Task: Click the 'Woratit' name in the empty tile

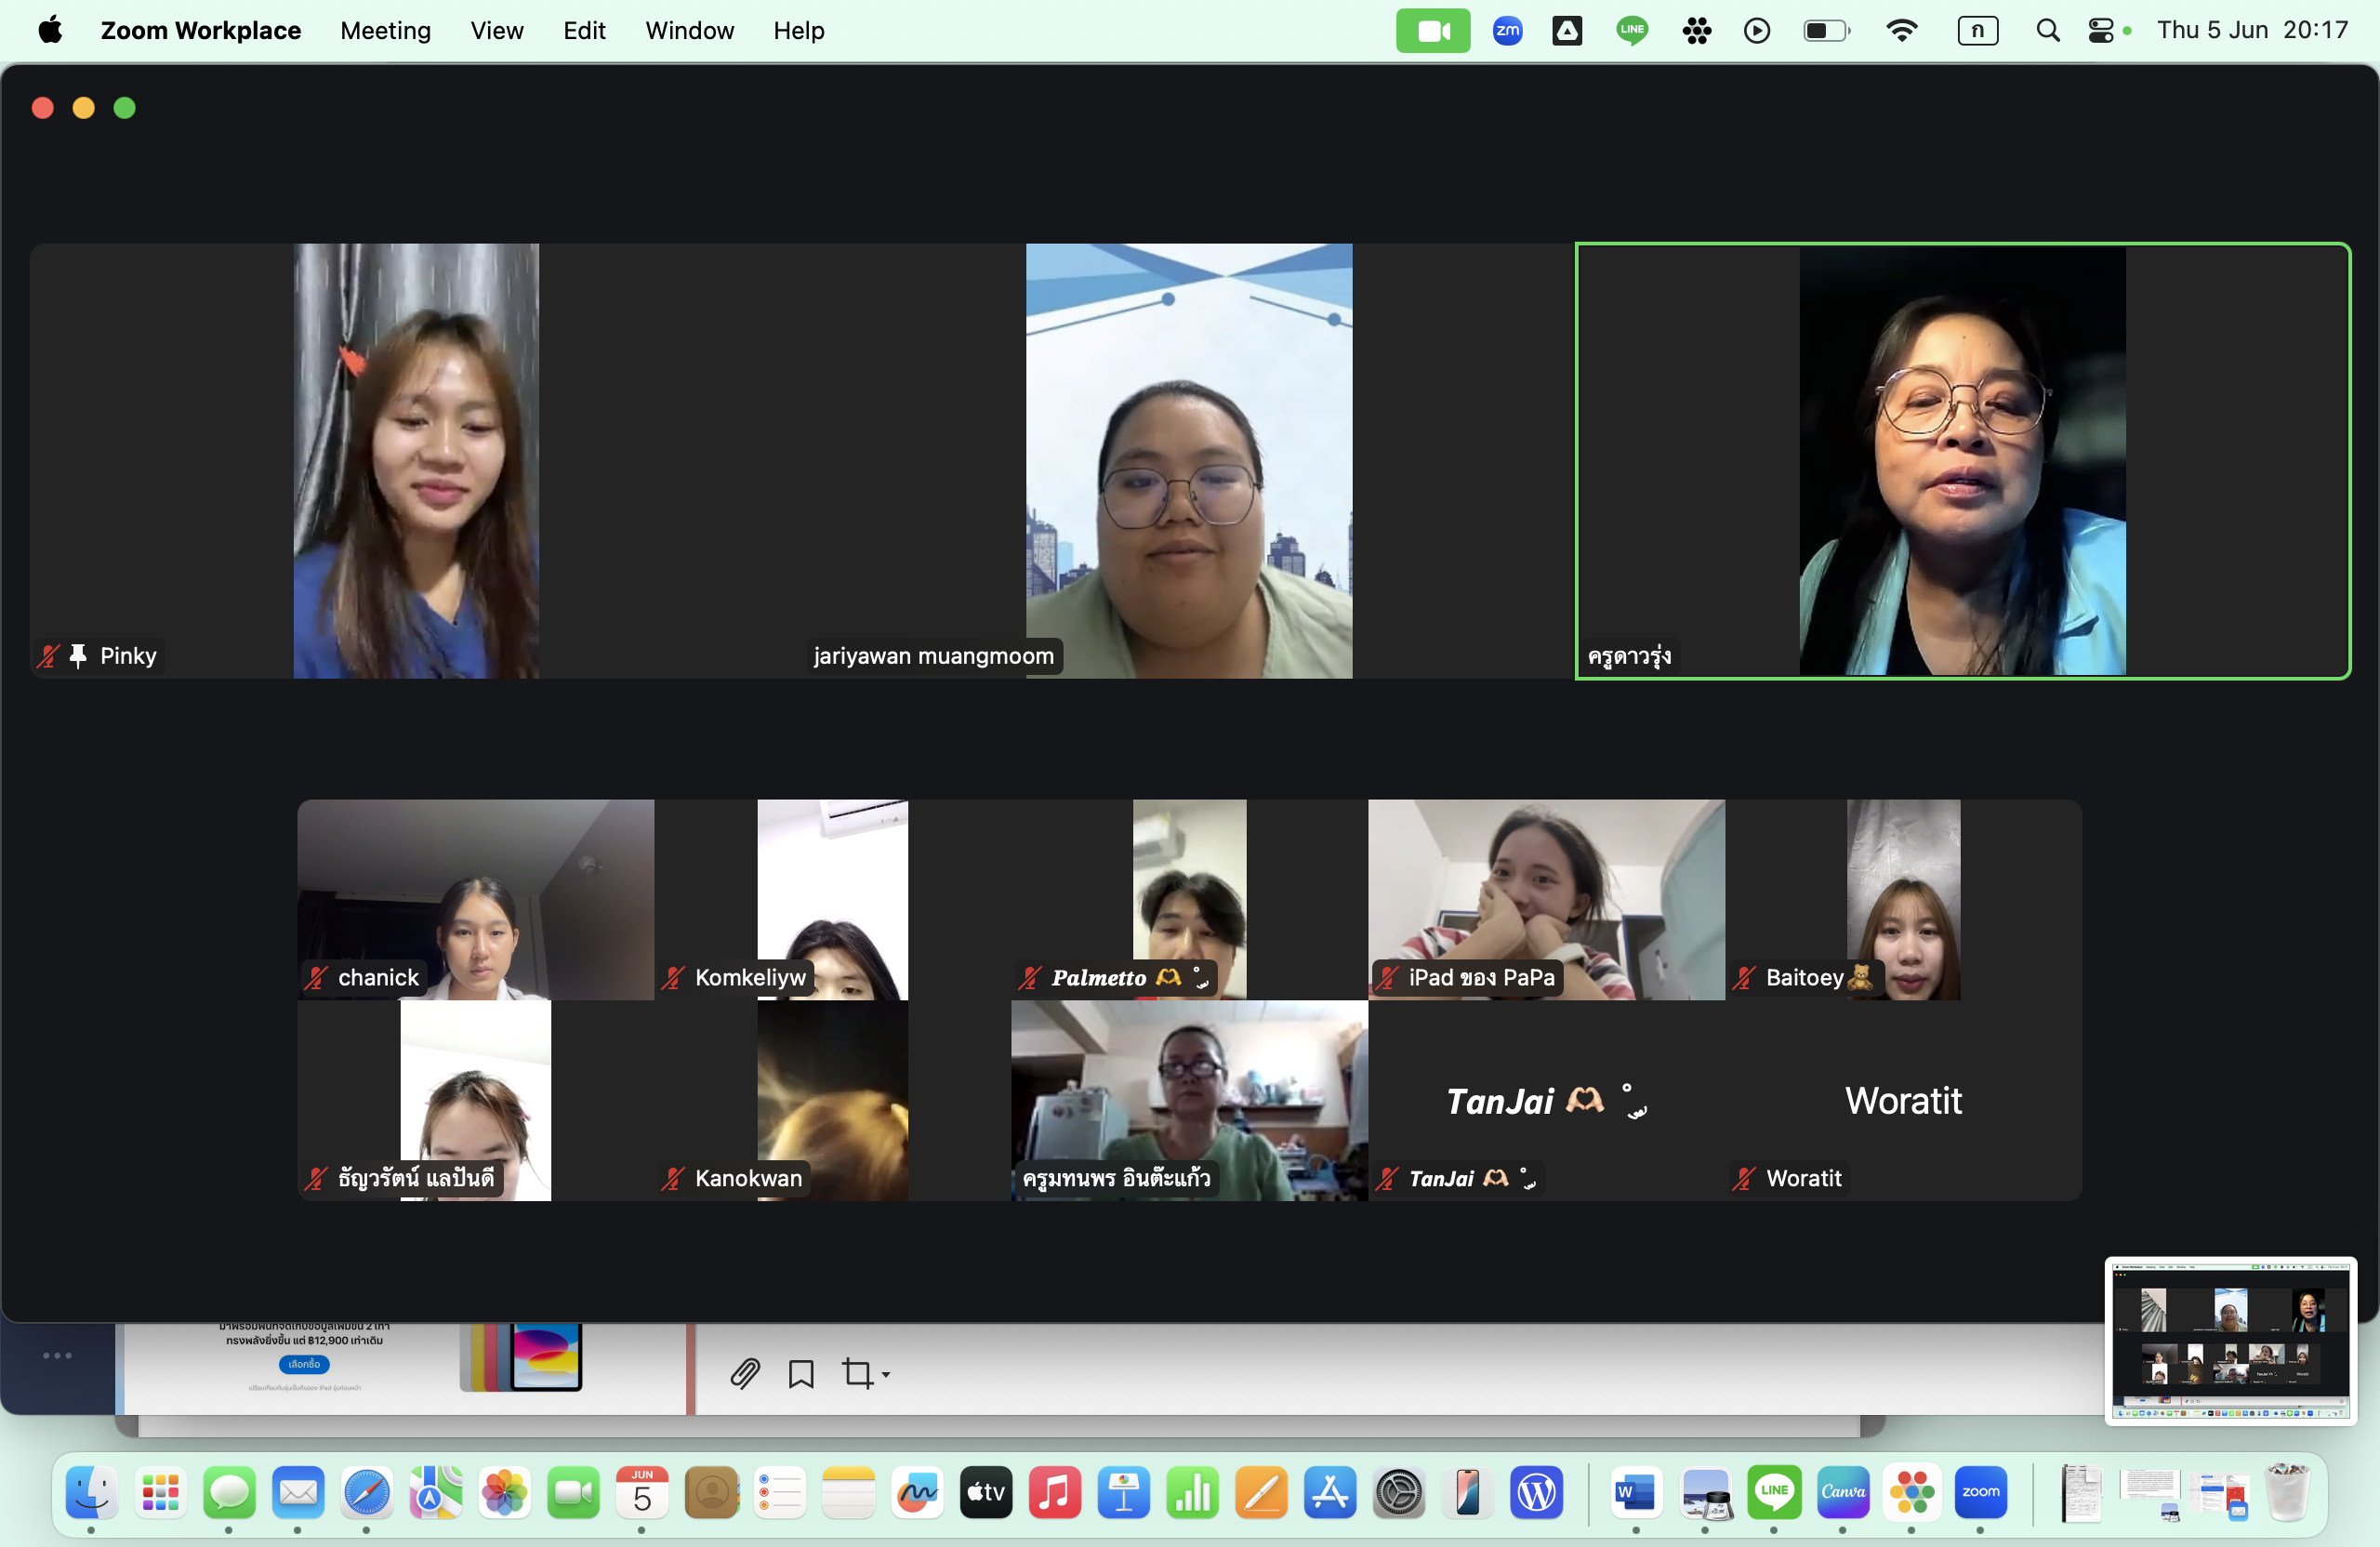Action: (1903, 1100)
